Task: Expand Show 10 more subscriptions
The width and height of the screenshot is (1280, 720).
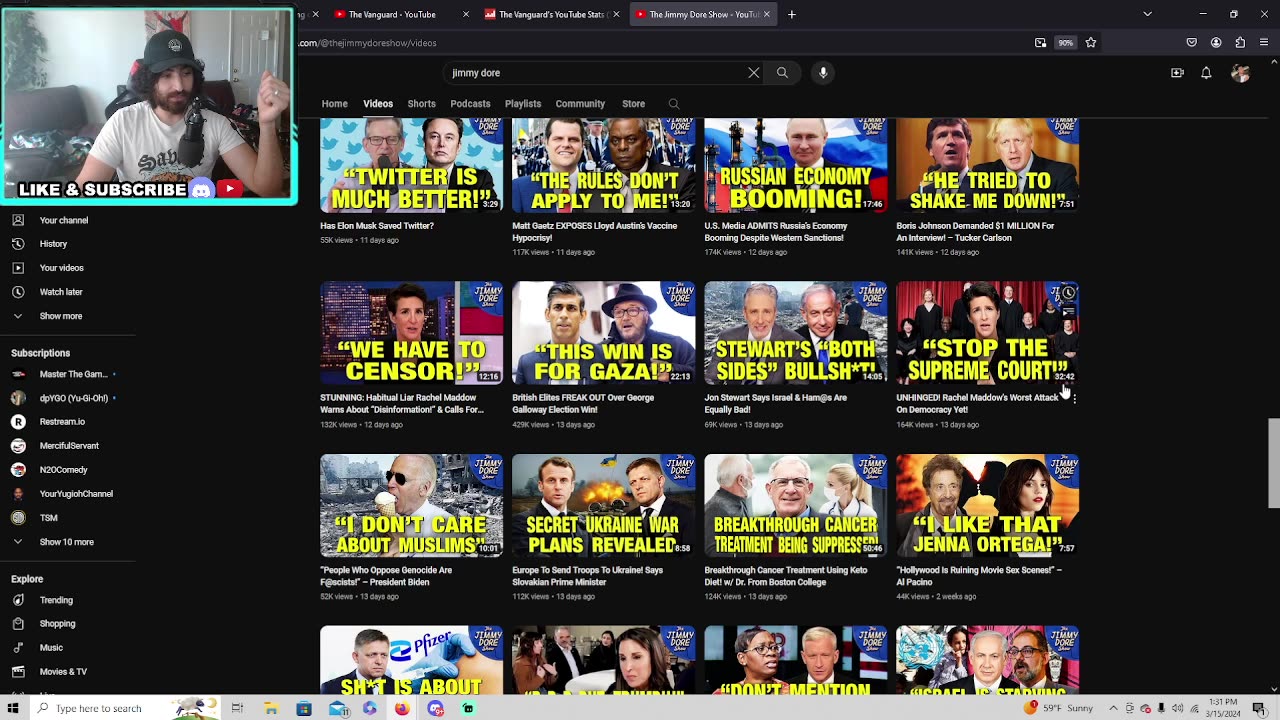Action: 66,542
